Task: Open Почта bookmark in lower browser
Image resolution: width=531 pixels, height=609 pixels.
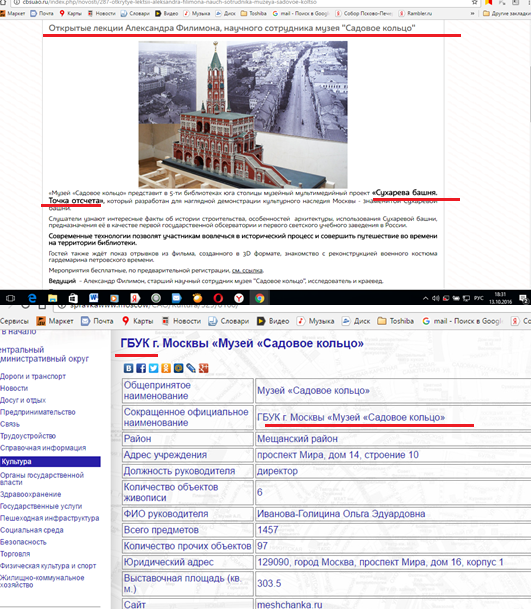Action: point(97,321)
